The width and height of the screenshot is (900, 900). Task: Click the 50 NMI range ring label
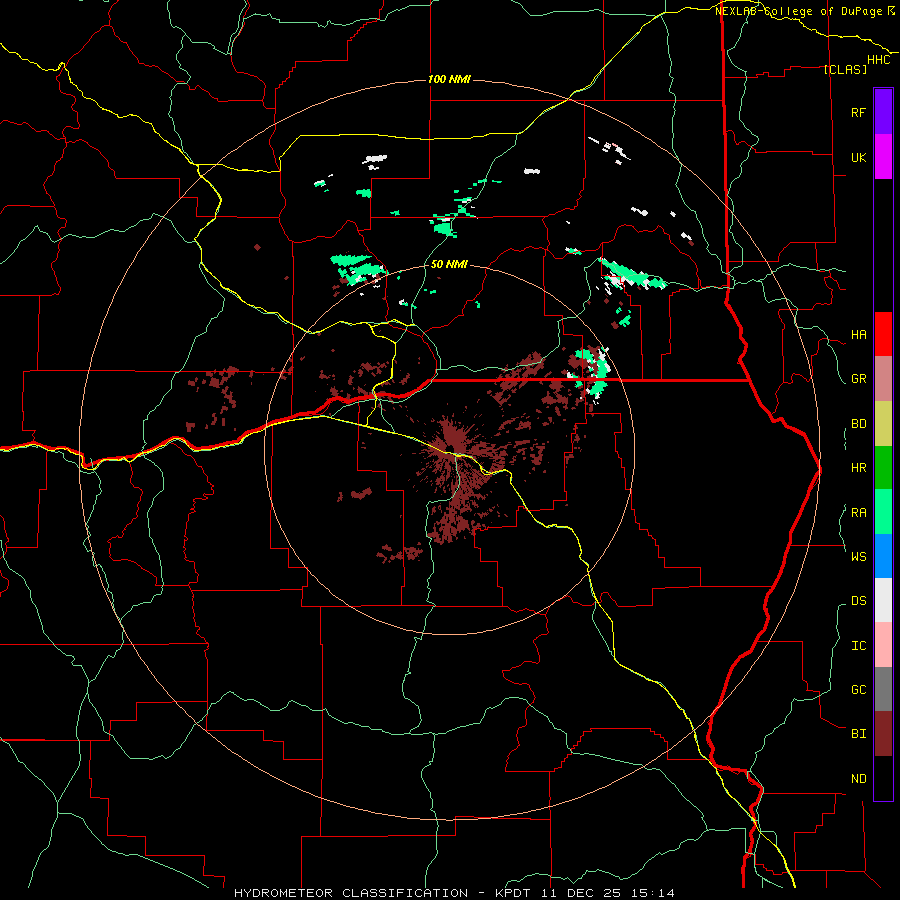point(449,264)
